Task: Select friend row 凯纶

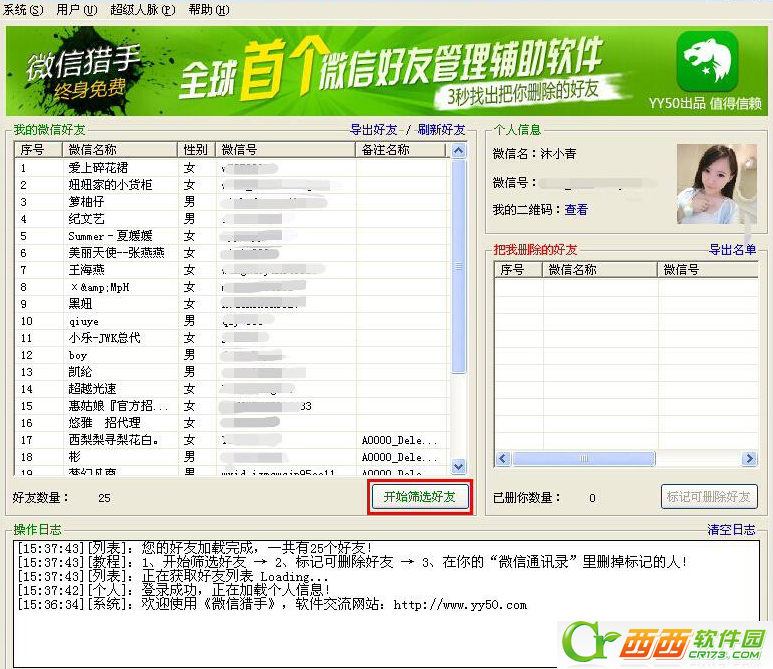Action: [x=232, y=372]
